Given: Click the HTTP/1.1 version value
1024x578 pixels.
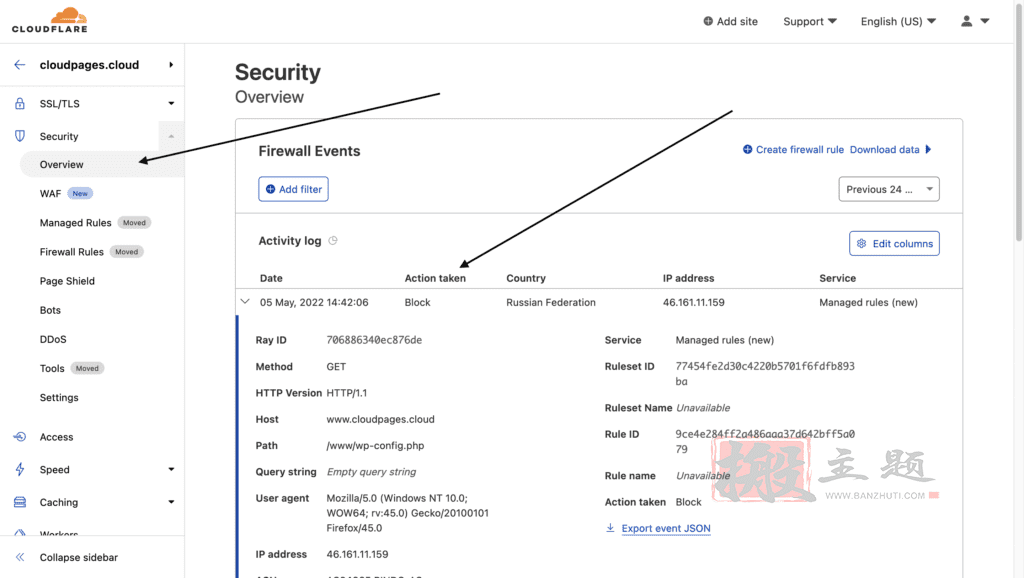Looking at the screenshot, I should tap(347, 393).
